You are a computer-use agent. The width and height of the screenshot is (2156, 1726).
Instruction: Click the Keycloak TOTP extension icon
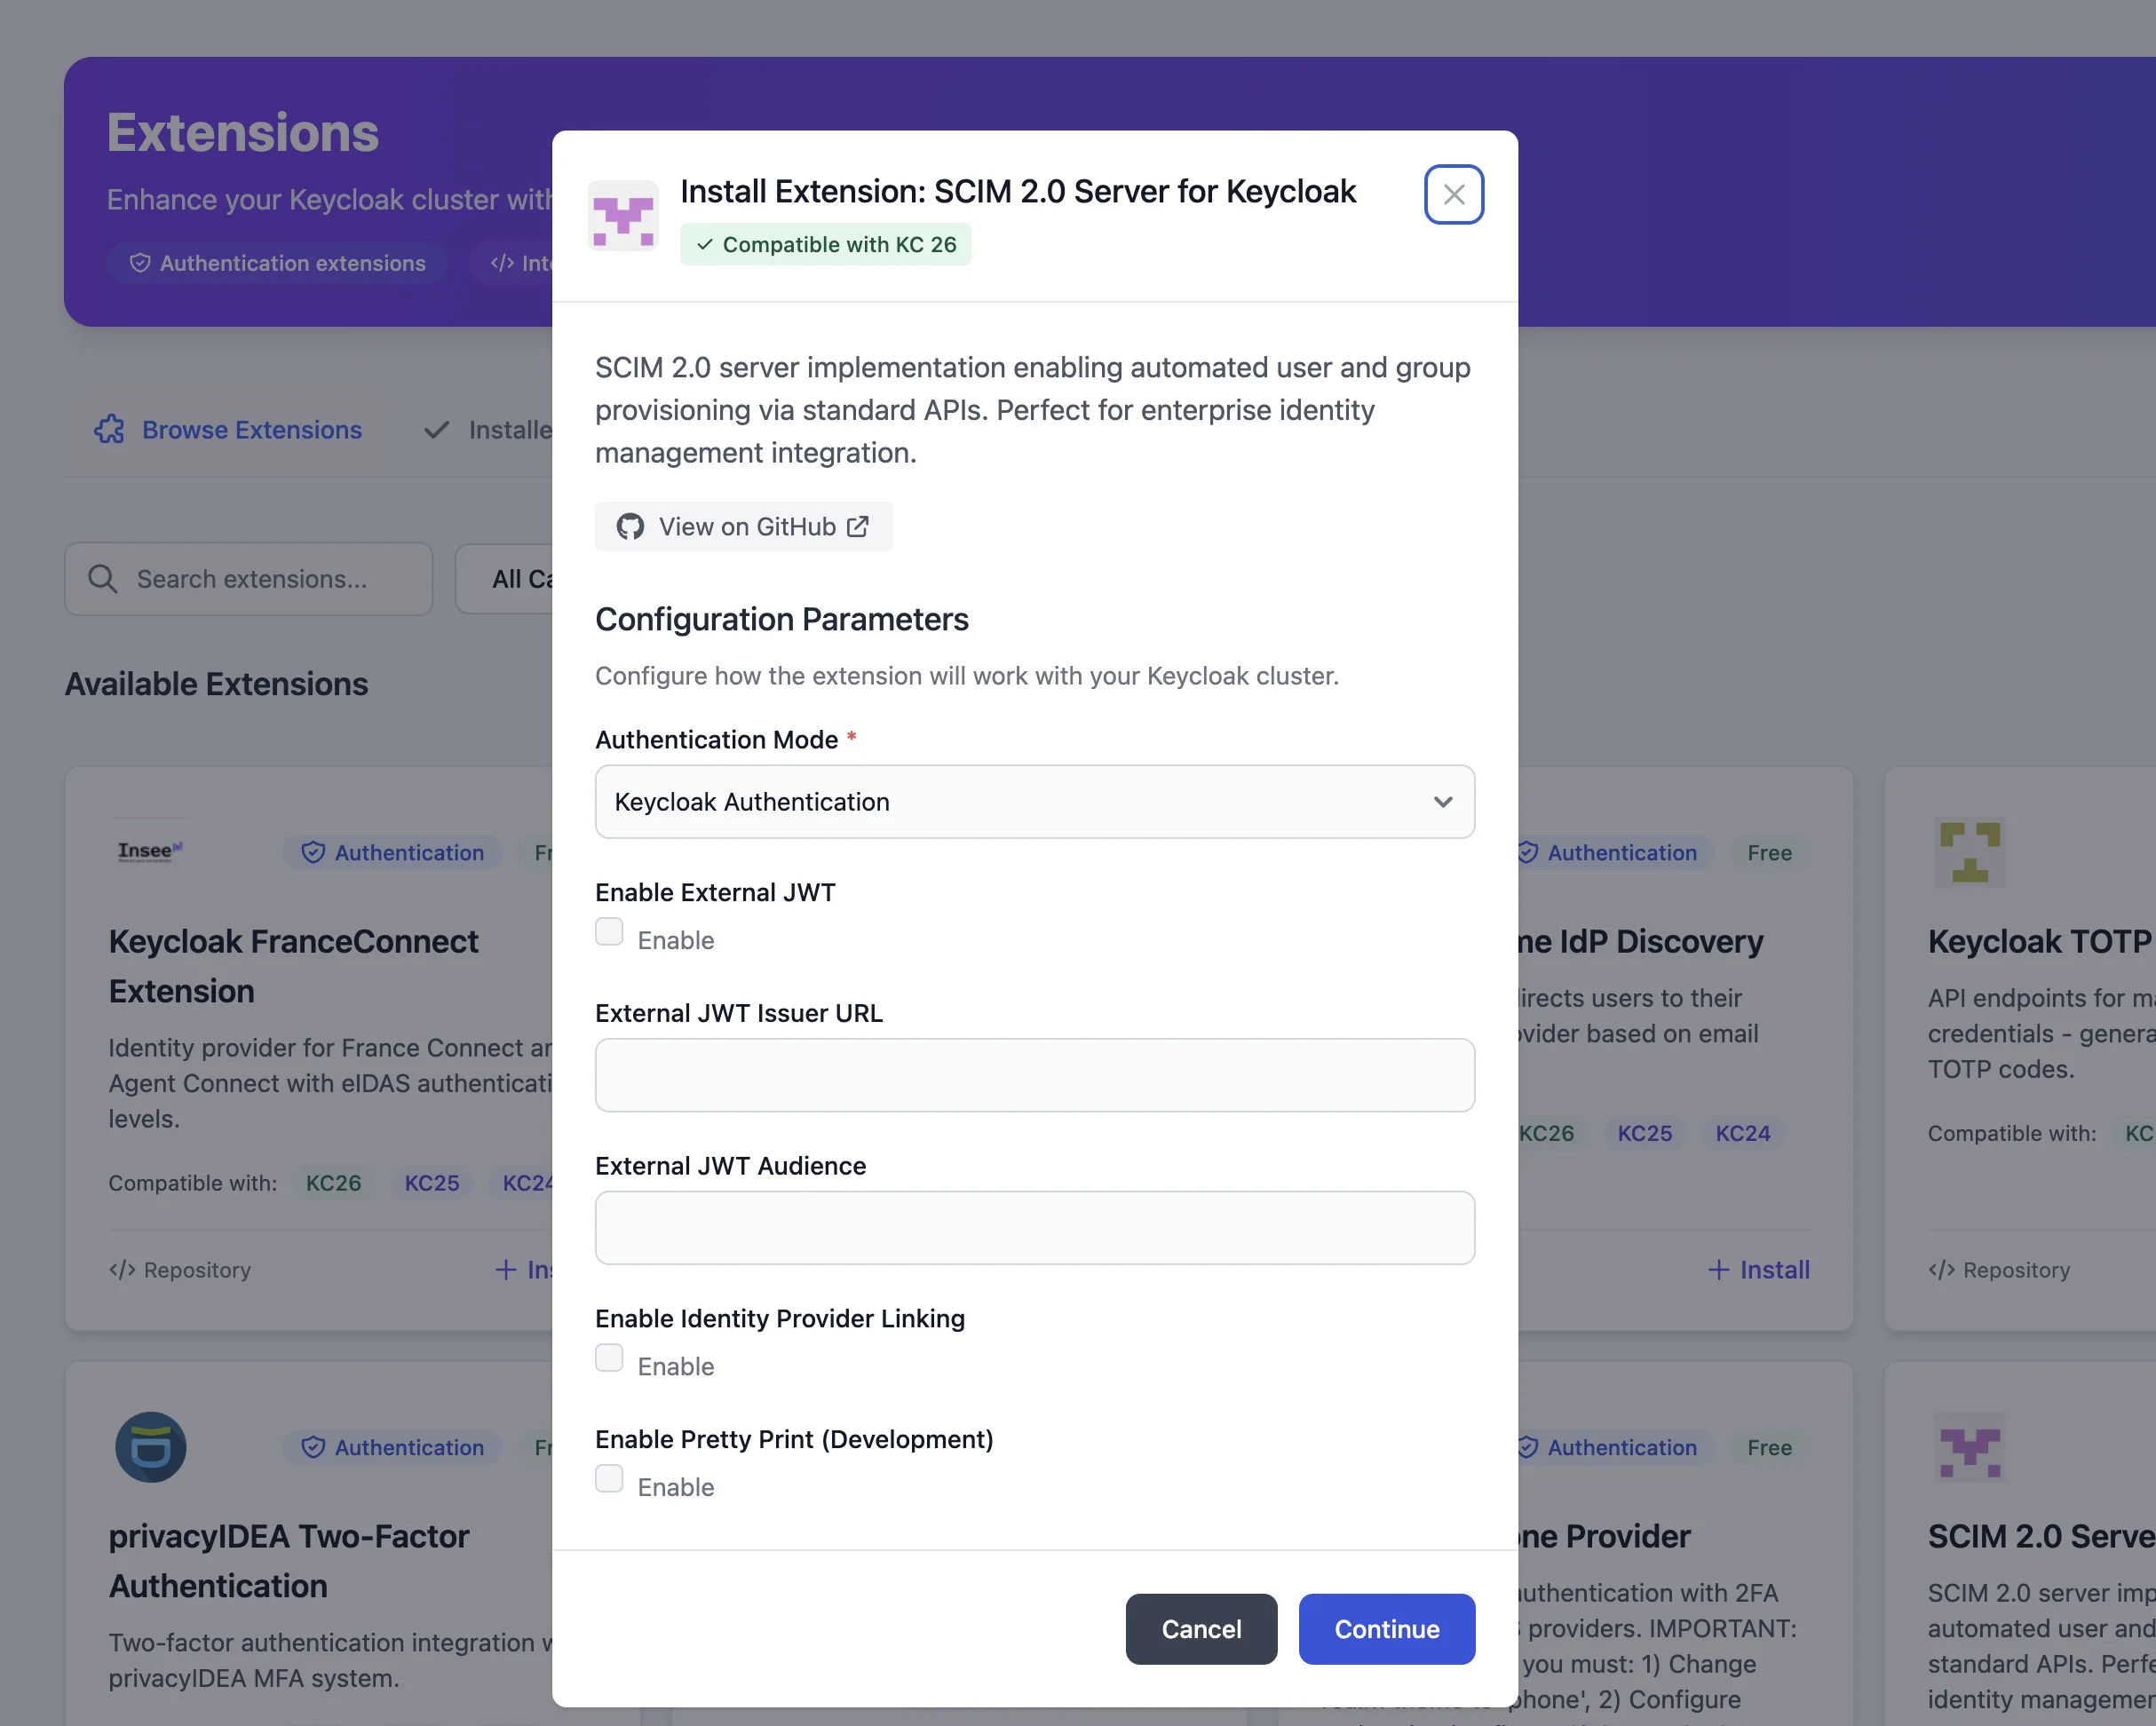point(1971,852)
